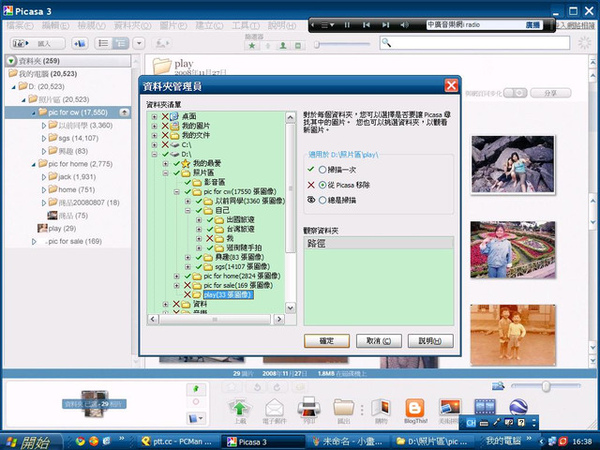
Task: Collapse the 資料夾 (259) sidebar section
Action: [11, 61]
